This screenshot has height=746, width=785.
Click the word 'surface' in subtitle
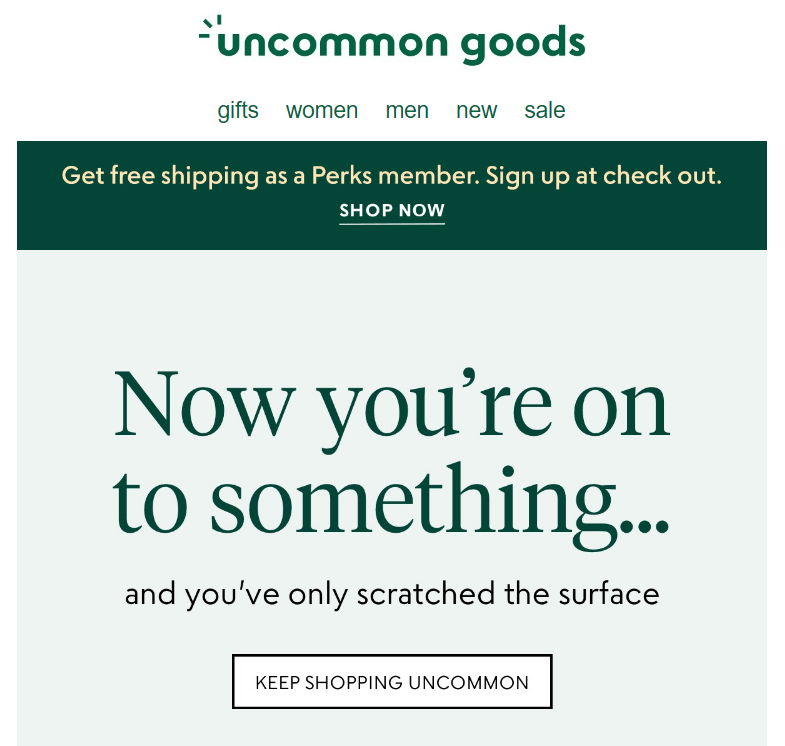click(609, 594)
